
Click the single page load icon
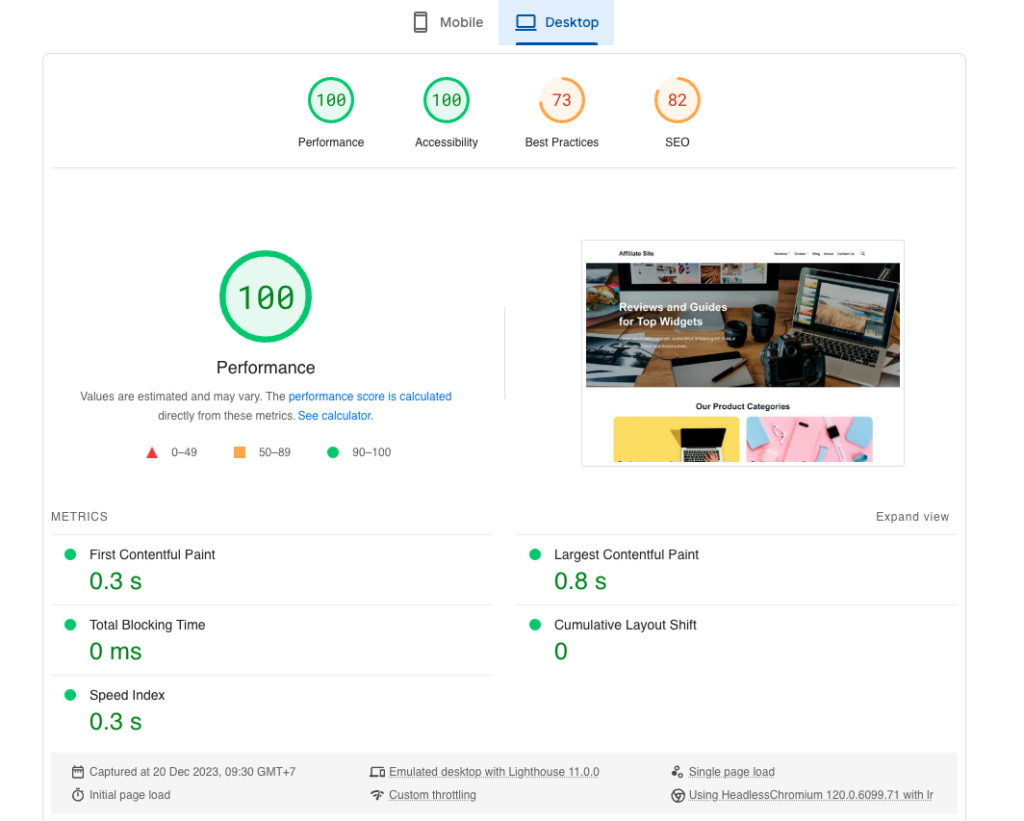coord(679,771)
